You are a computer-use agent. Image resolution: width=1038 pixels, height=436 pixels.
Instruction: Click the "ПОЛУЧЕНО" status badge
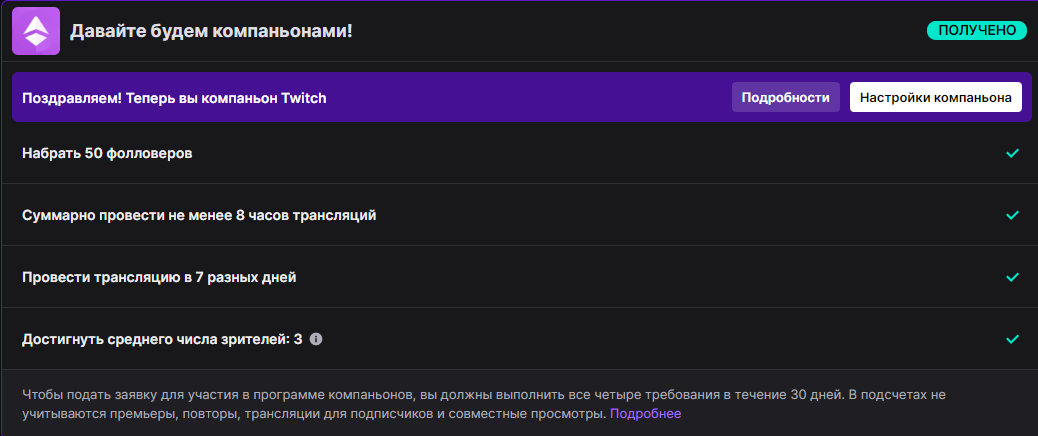pyautogui.click(x=977, y=31)
